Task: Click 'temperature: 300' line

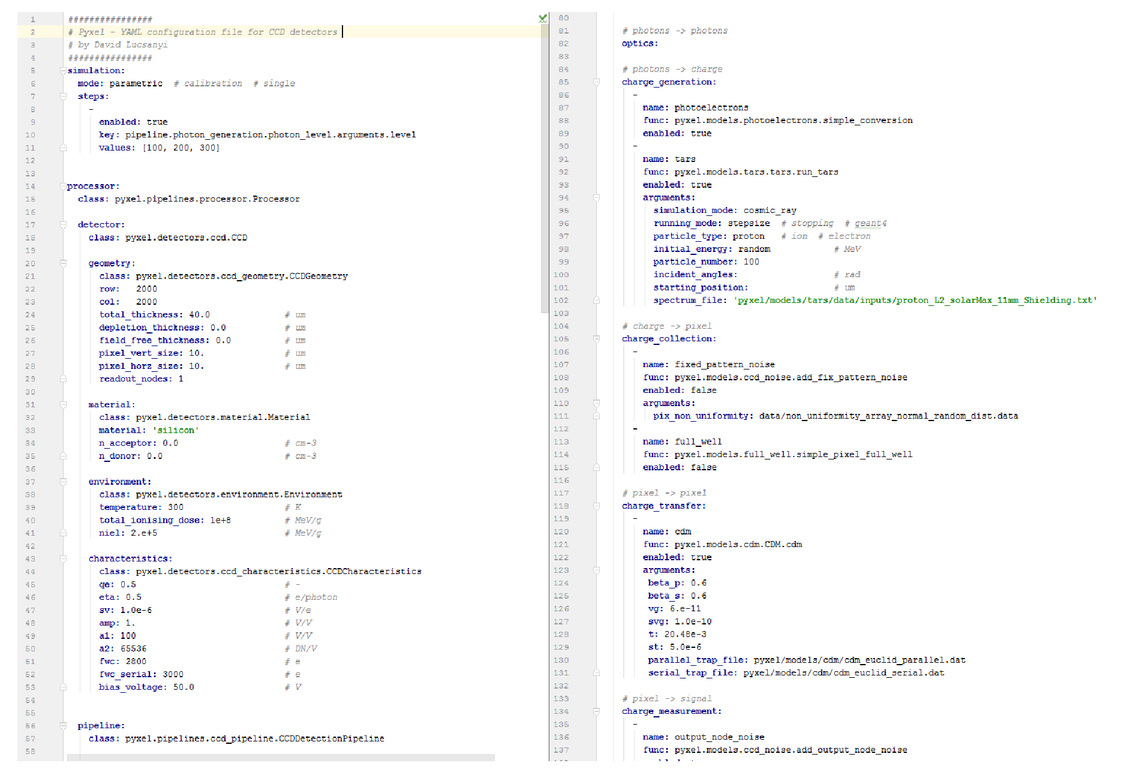Action: point(142,507)
